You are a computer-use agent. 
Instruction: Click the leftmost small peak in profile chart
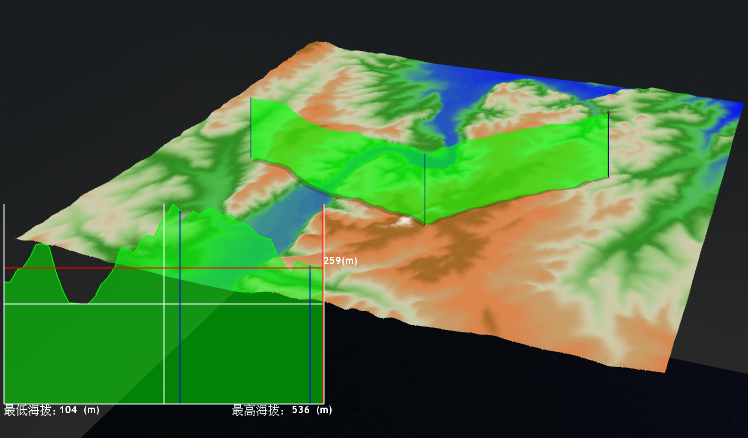point(41,246)
